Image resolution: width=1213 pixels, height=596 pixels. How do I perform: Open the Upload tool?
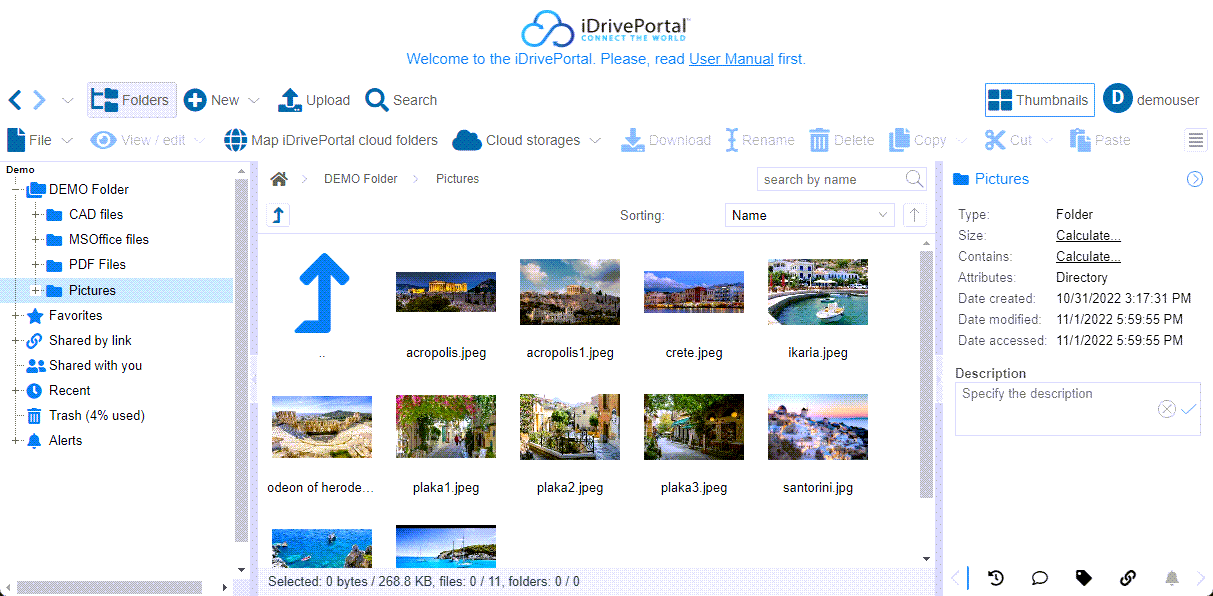[x=313, y=100]
